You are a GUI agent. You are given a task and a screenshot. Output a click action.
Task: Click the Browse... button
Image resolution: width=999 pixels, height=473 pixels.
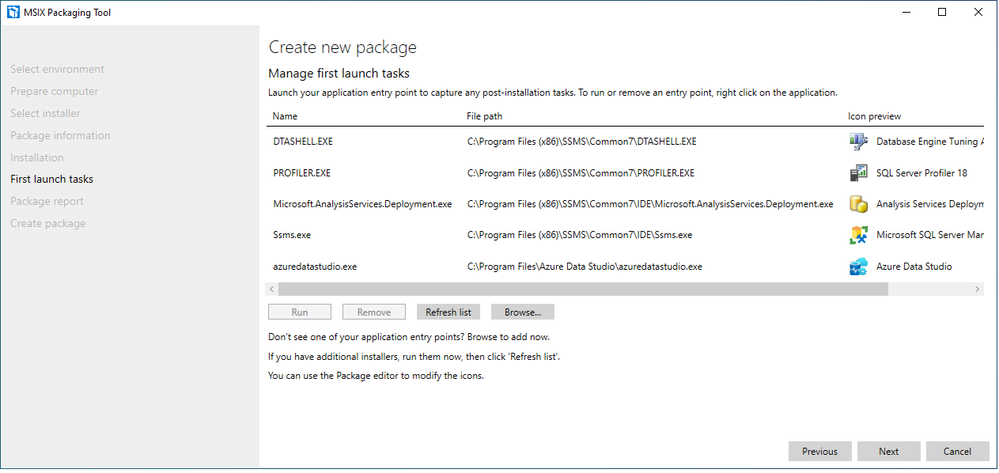click(x=522, y=312)
